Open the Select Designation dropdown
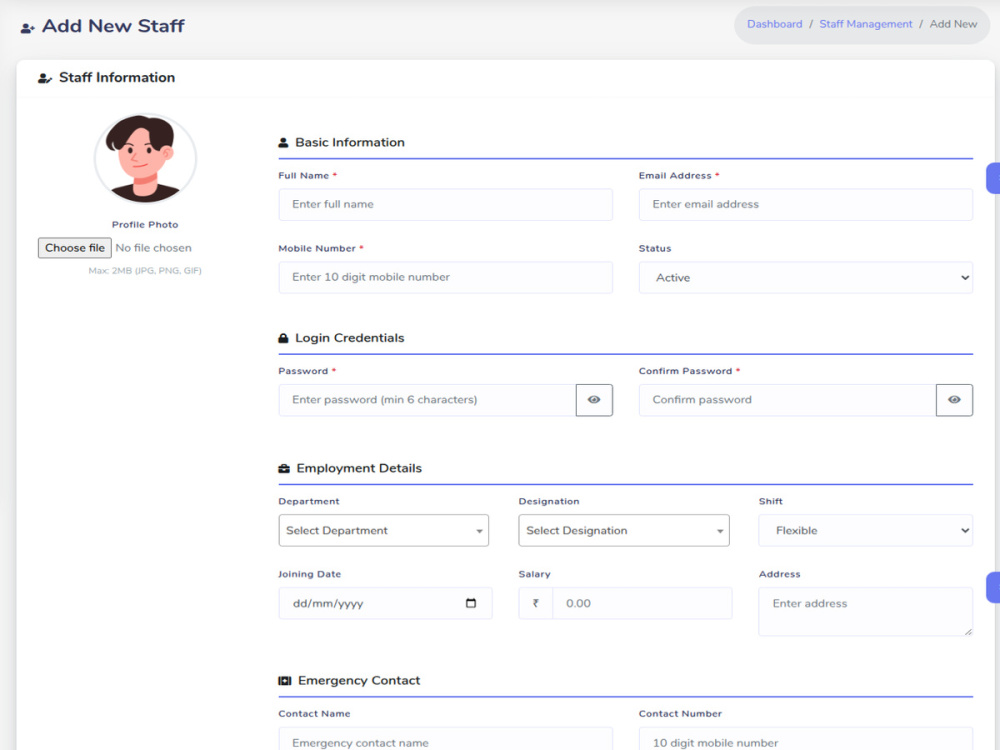This screenshot has height=750, width=1000. 624,531
